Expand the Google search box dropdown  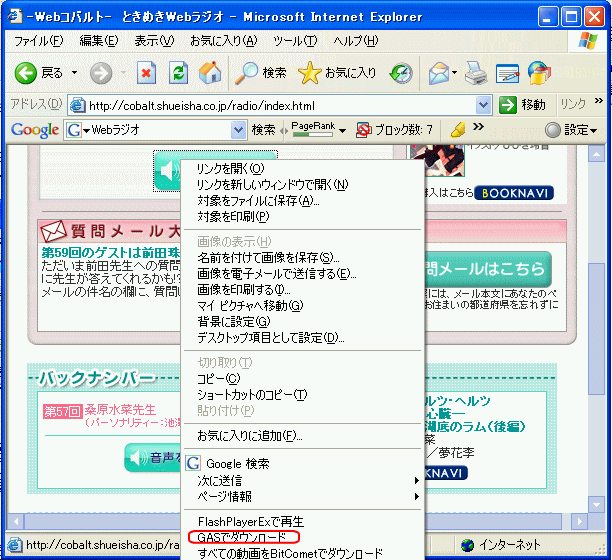[x=238, y=130]
